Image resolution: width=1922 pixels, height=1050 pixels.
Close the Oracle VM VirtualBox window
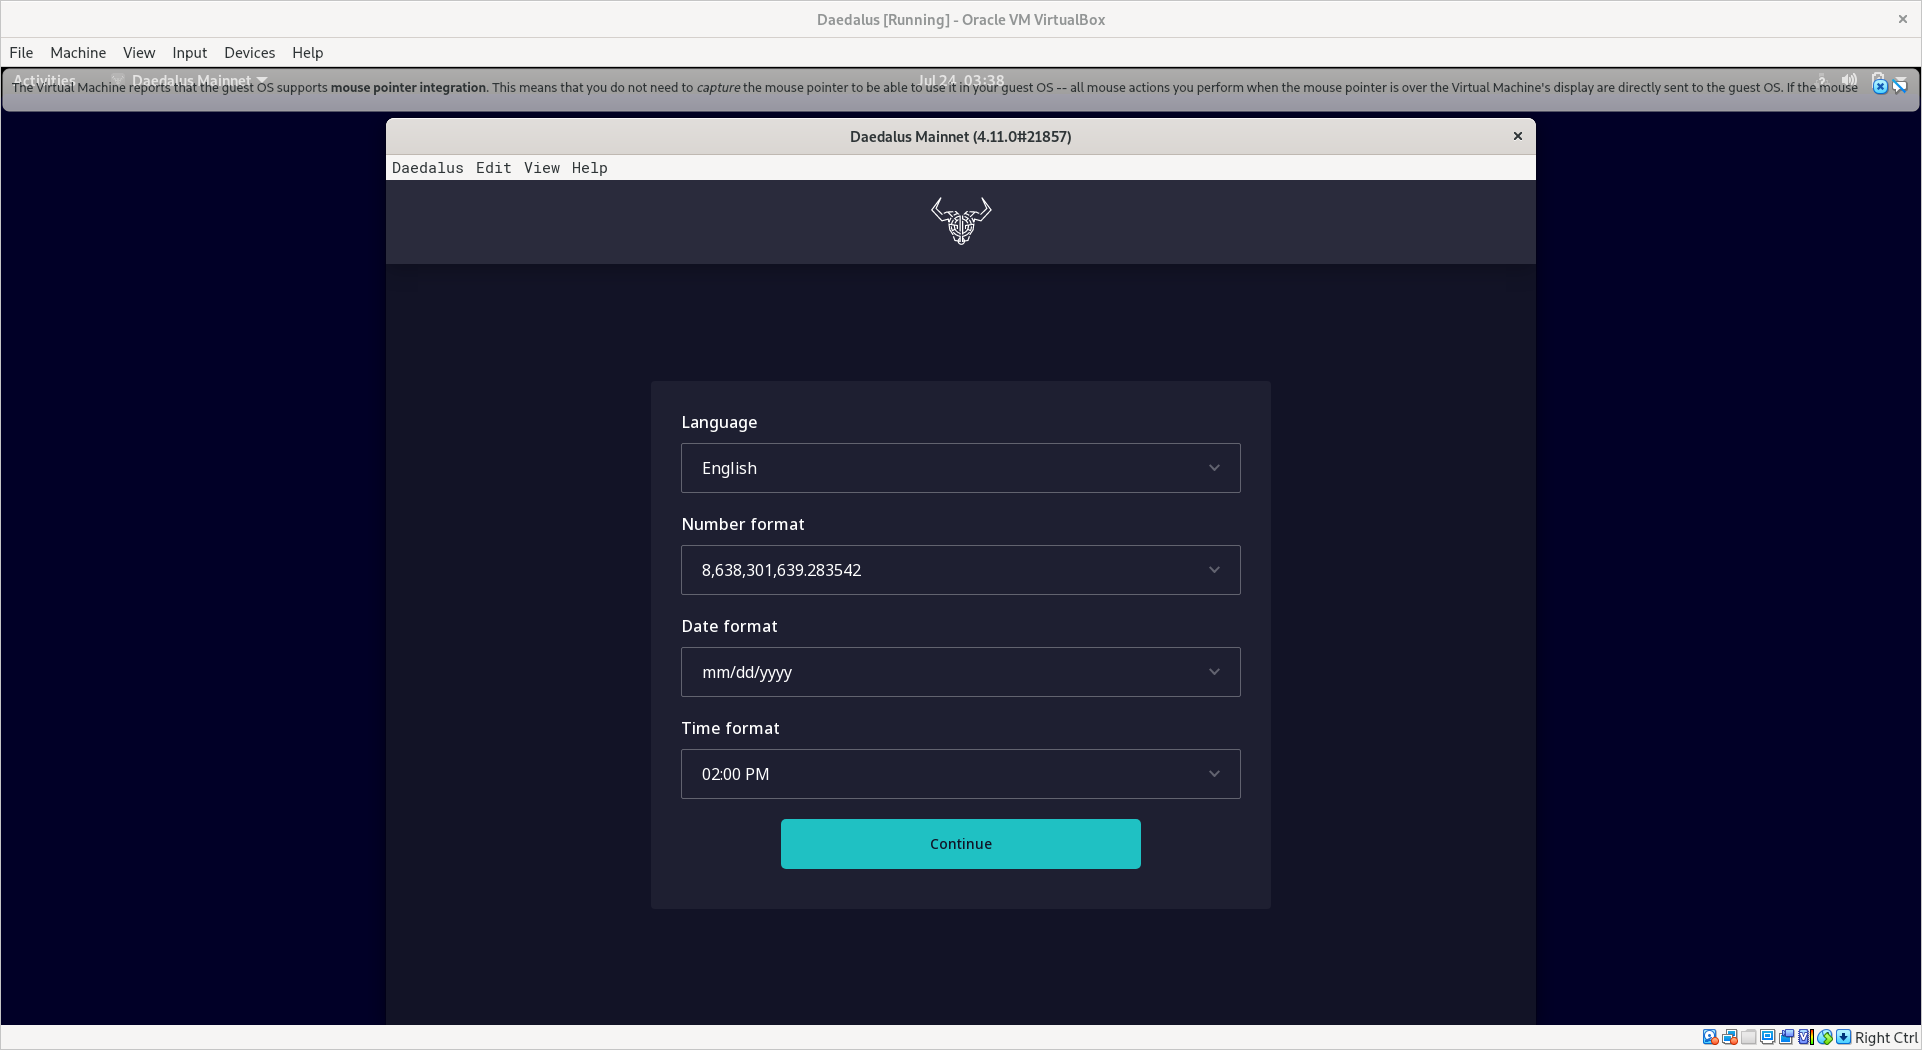[x=1903, y=19]
